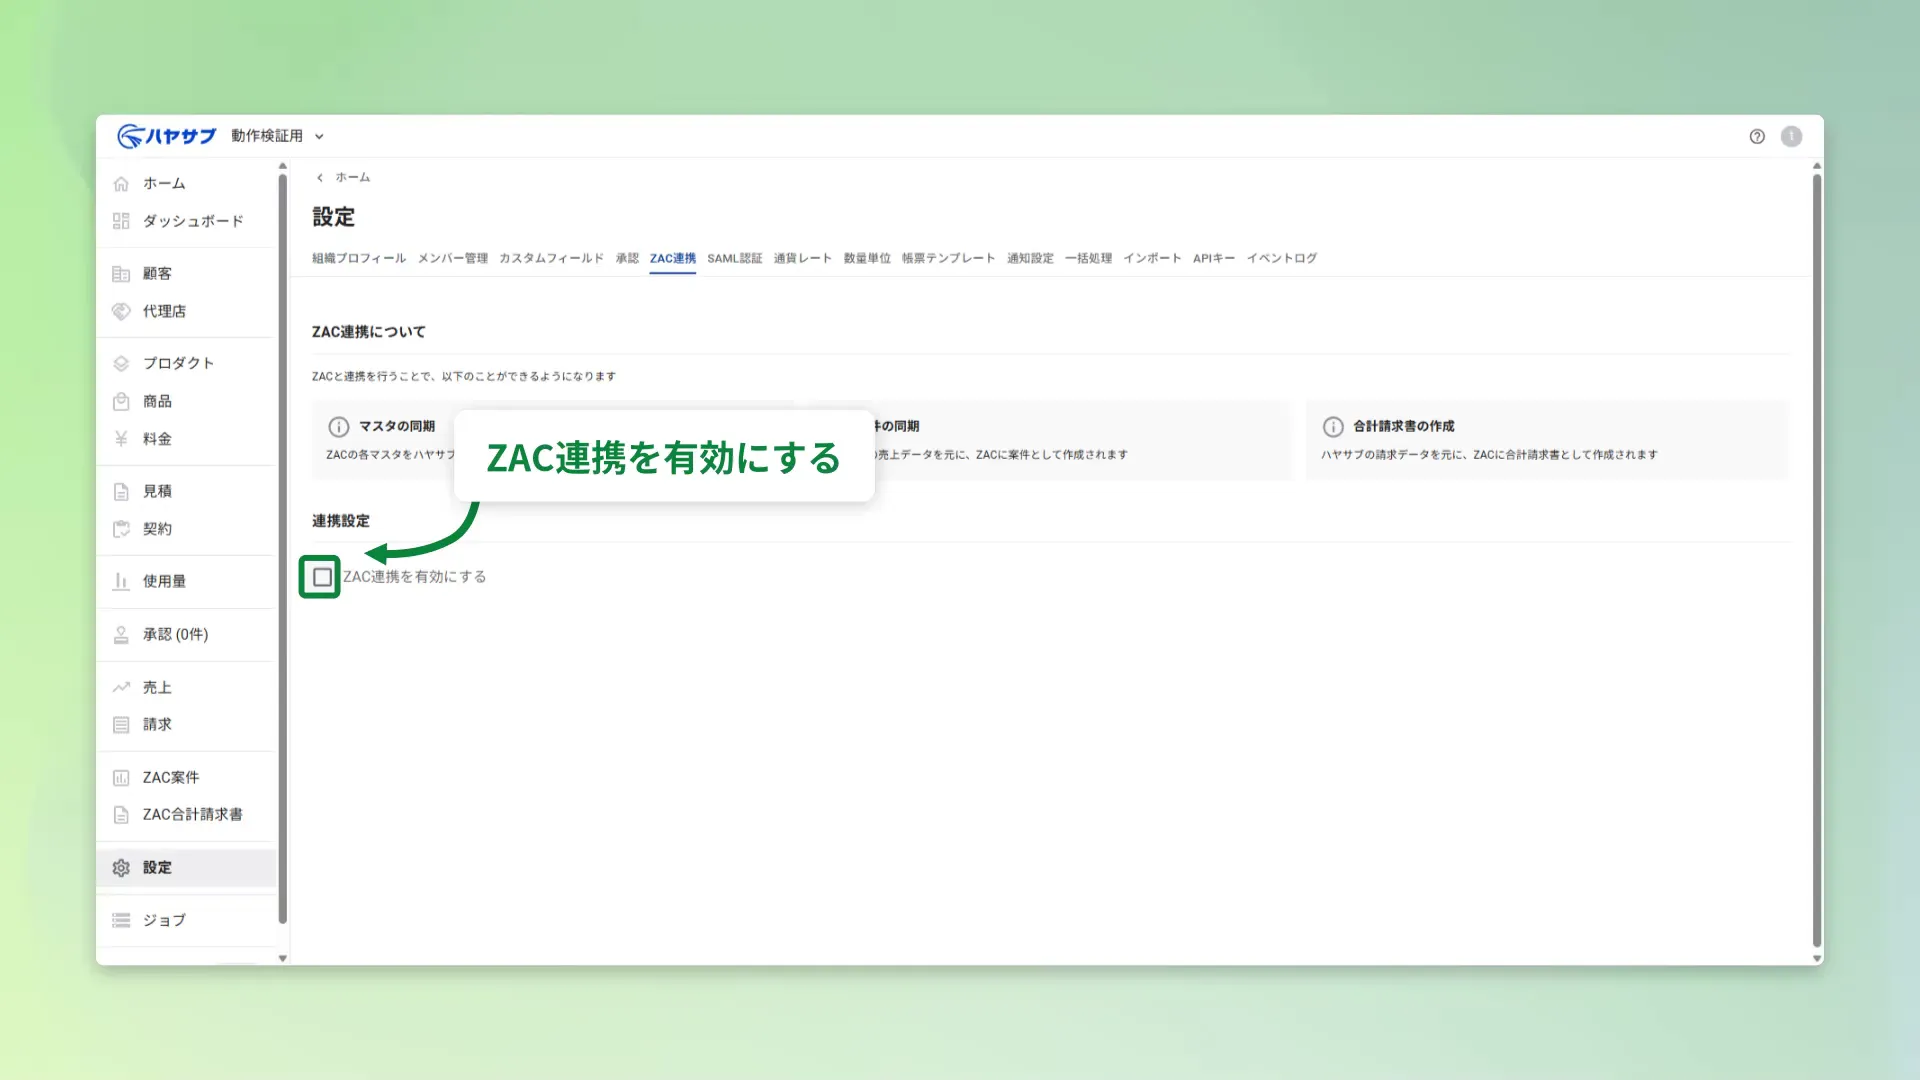Click the ZAC合計請求書 file icon
This screenshot has width=1920, height=1080.
121,815
